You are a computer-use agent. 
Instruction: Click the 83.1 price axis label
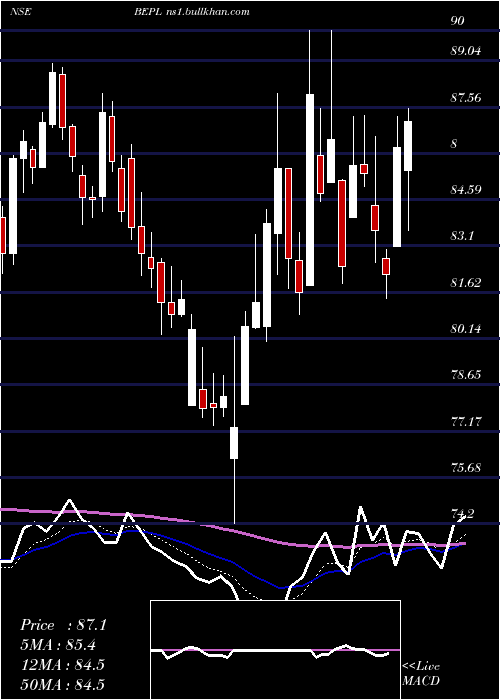[x=462, y=236]
